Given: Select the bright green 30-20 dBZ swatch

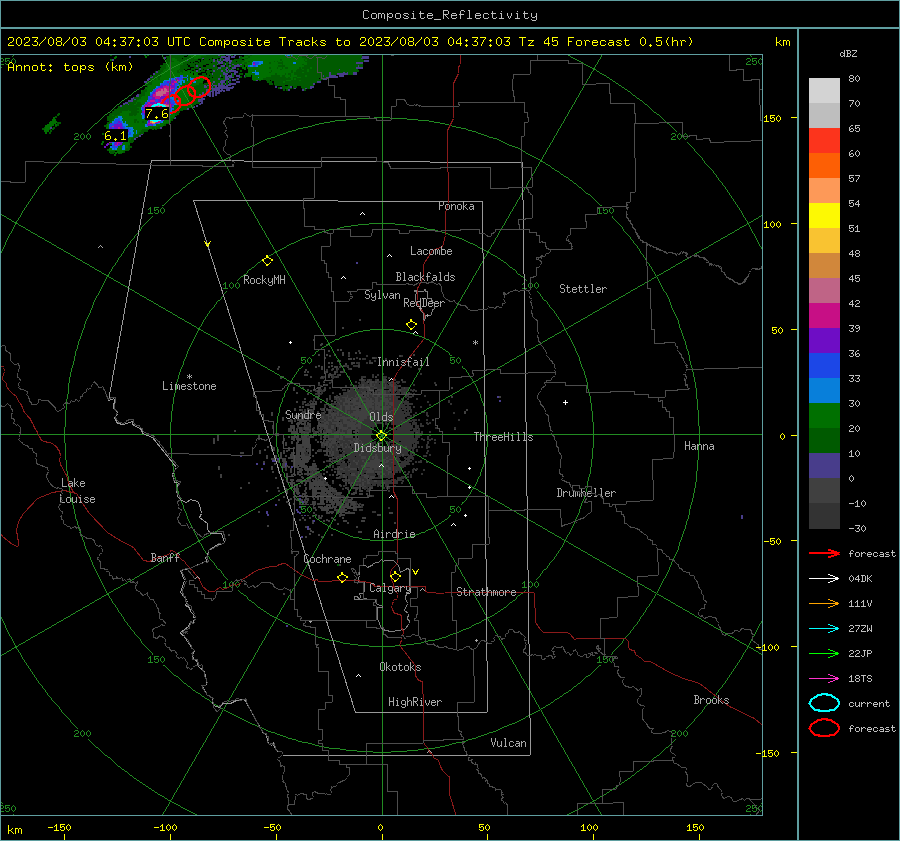Looking at the screenshot, I should tap(824, 416).
